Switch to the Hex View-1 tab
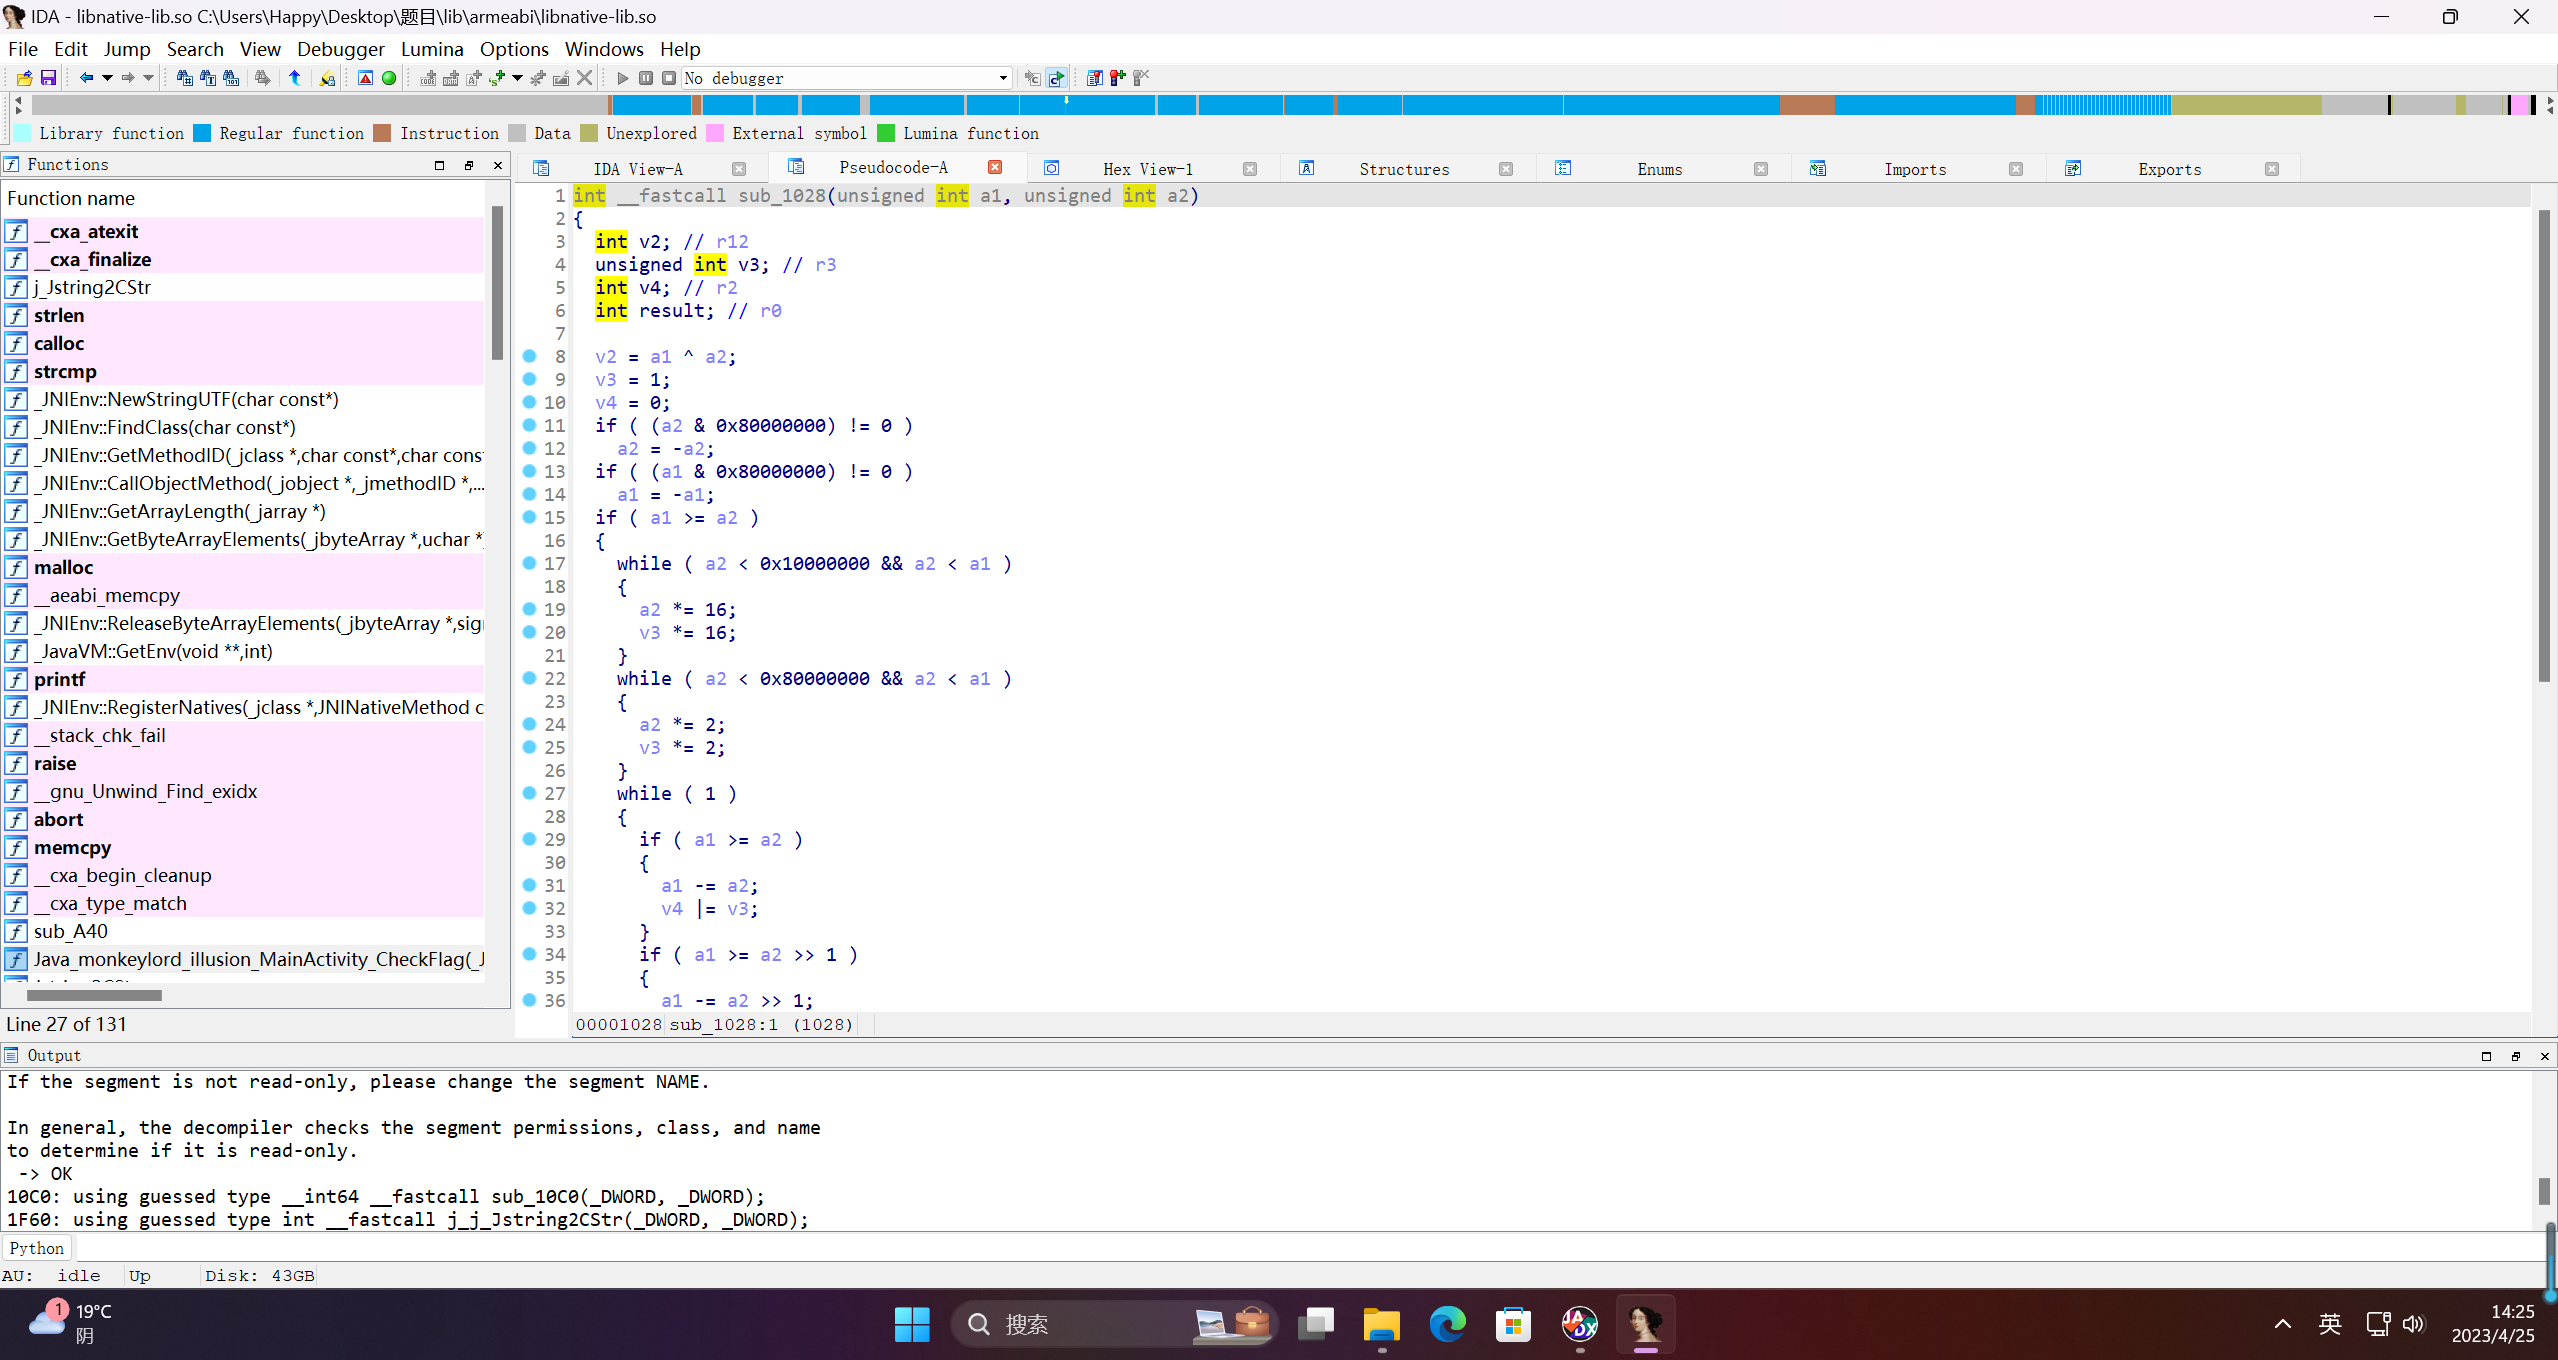2558x1360 pixels. click(x=1148, y=169)
